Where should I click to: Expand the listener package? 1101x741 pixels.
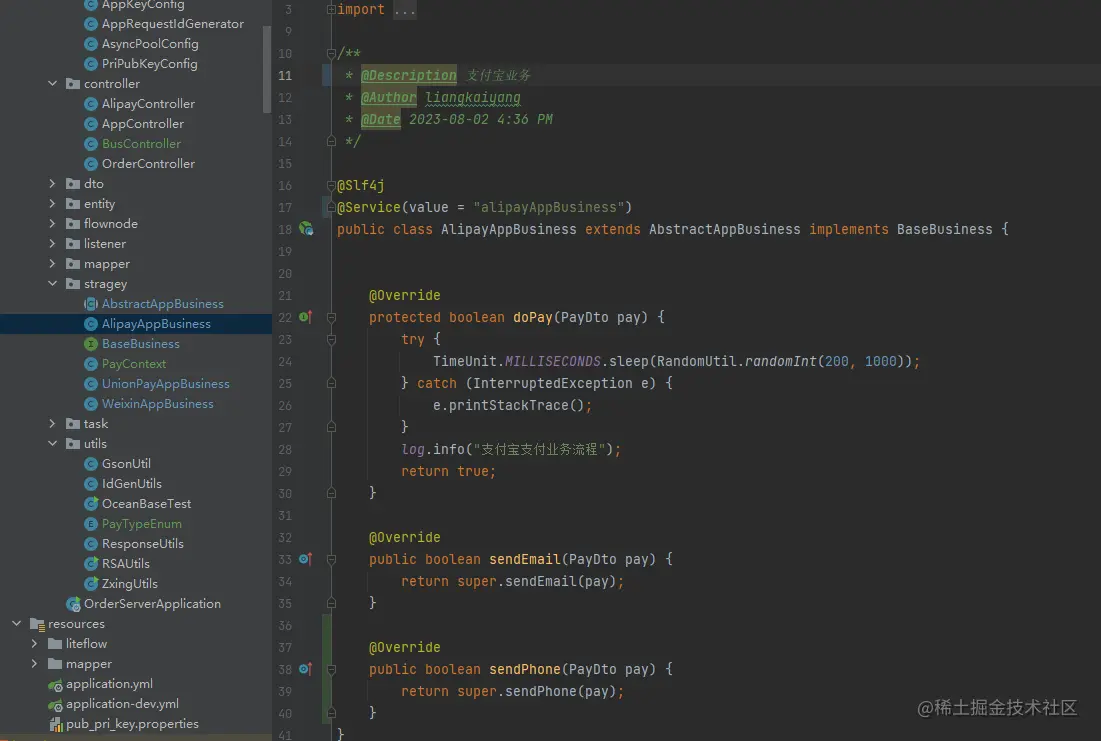(x=53, y=244)
